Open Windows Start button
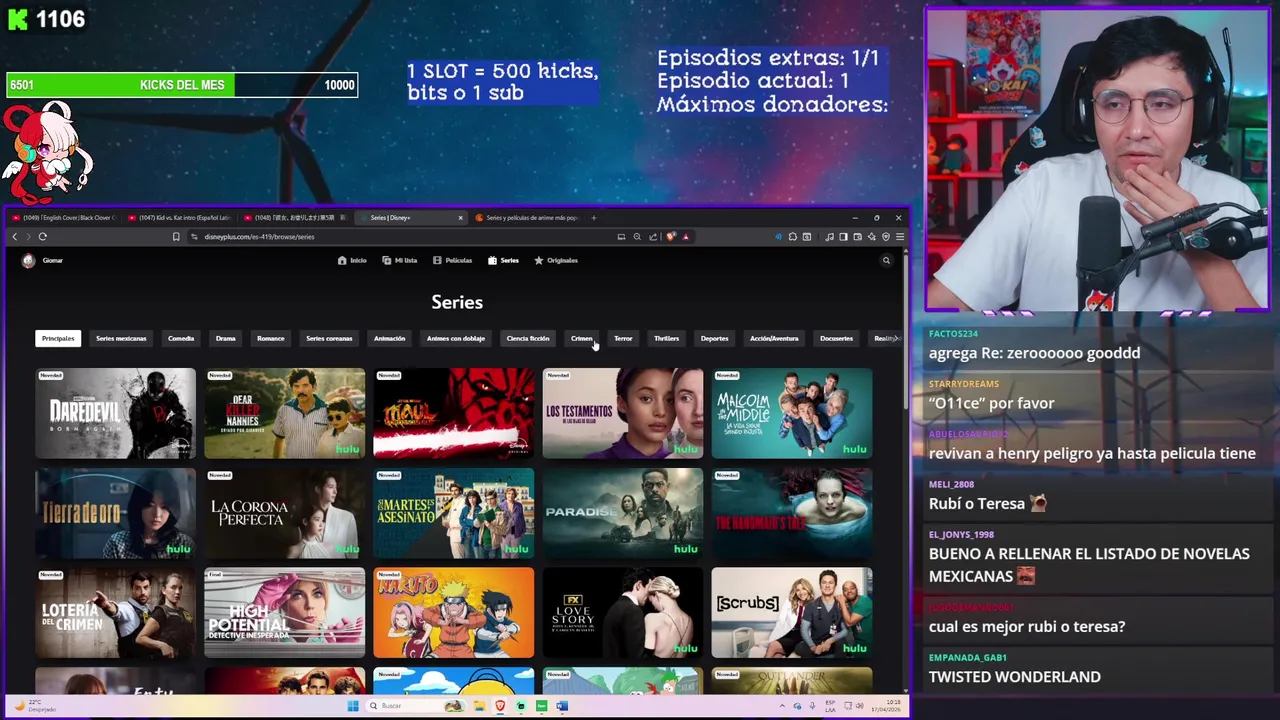Screen dimensions: 1280x720 pyautogui.click(x=352, y=706)
